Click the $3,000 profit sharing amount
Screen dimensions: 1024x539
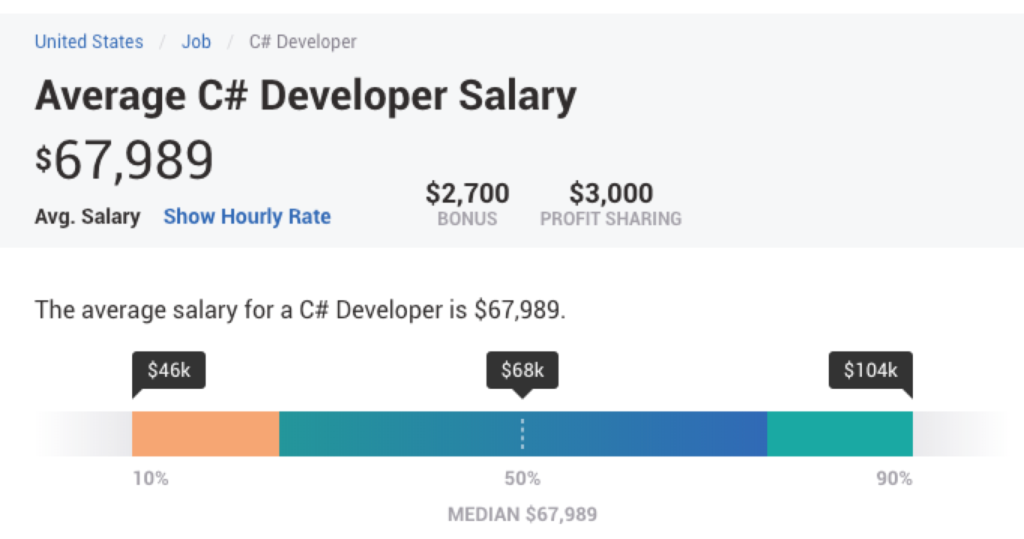click(611, 193)
